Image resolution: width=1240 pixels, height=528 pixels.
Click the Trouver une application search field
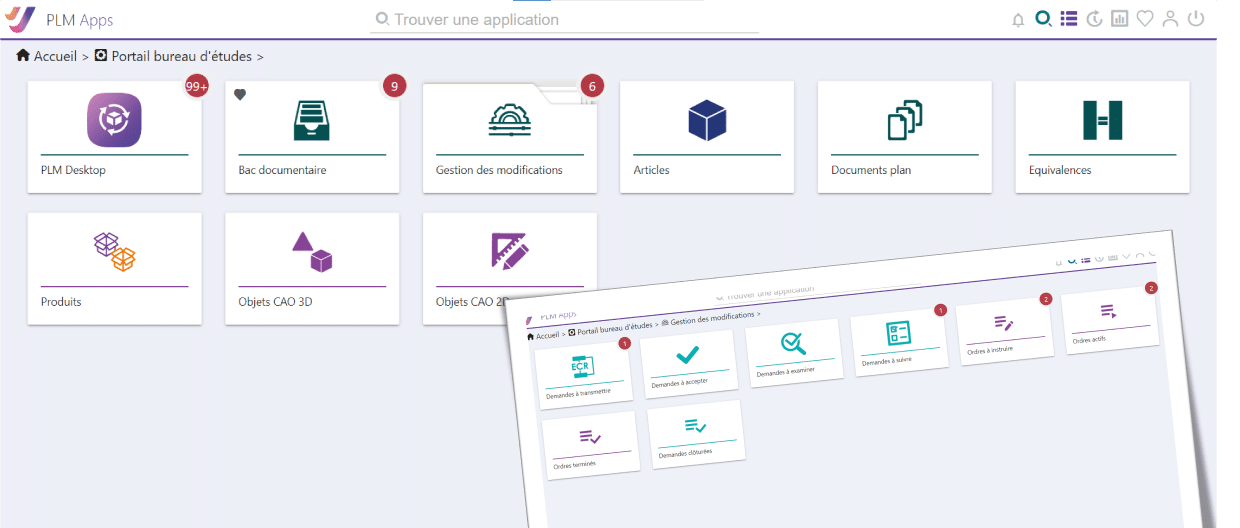tap(565, 20)
